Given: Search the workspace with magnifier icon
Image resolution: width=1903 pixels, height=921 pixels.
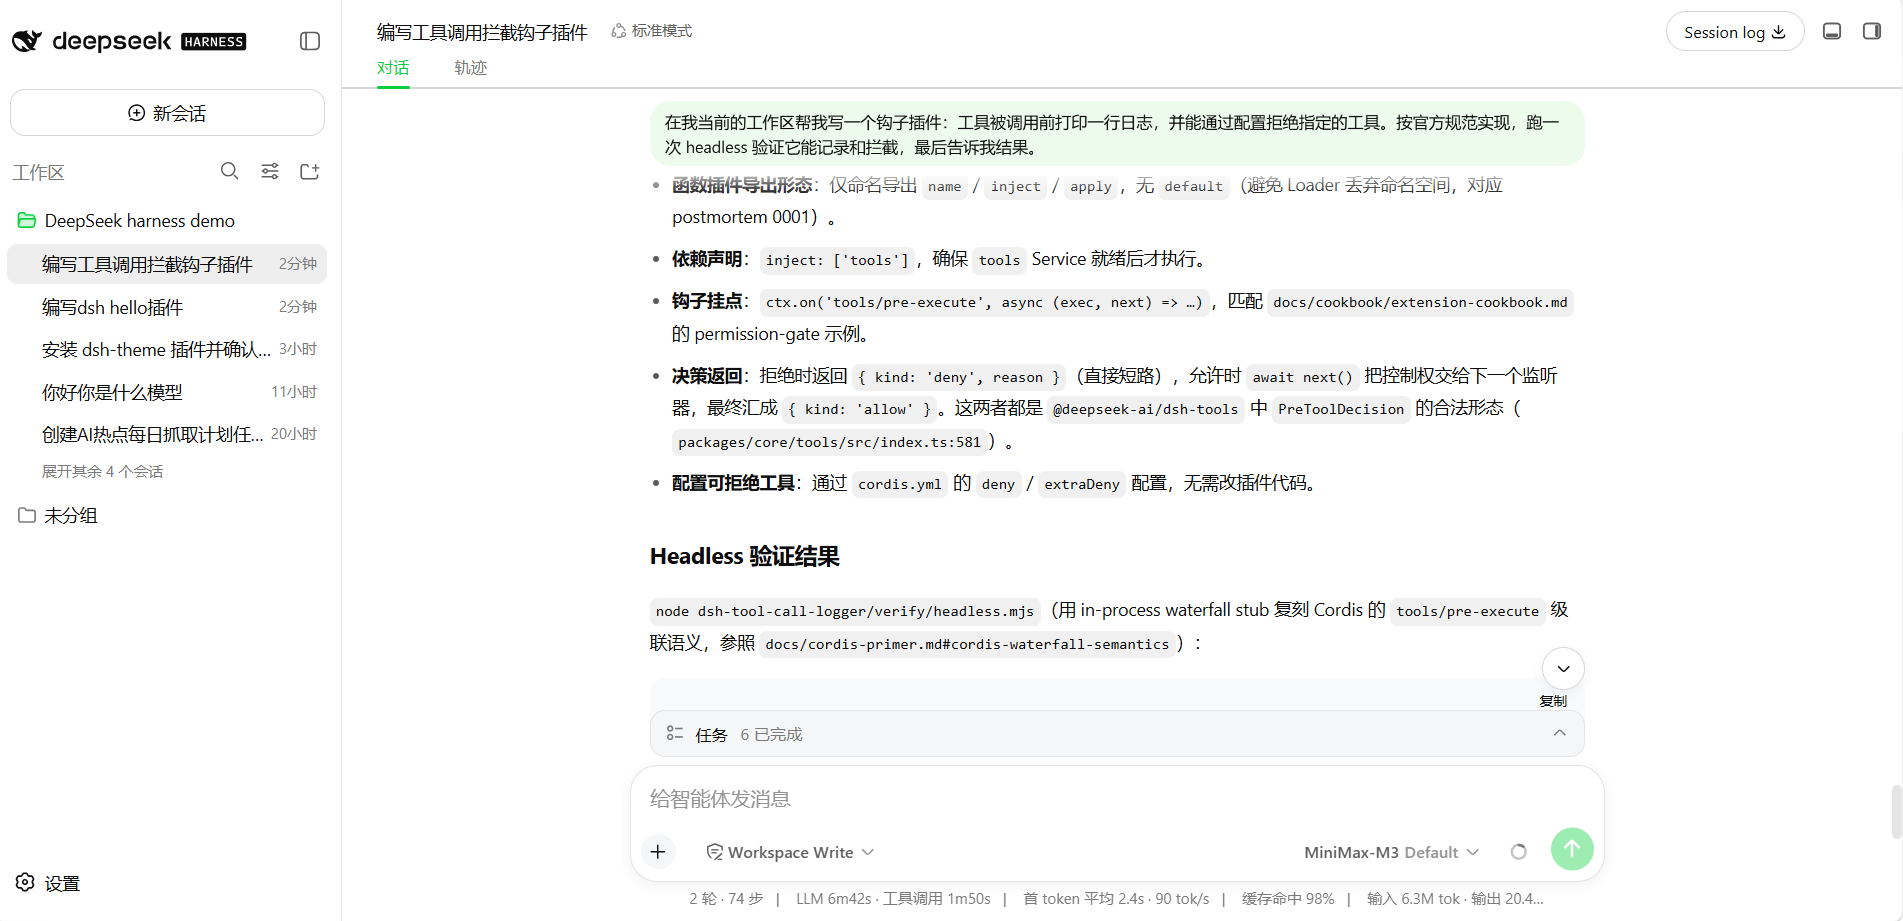Looking at the screenshot, I should tap(230, 171).
